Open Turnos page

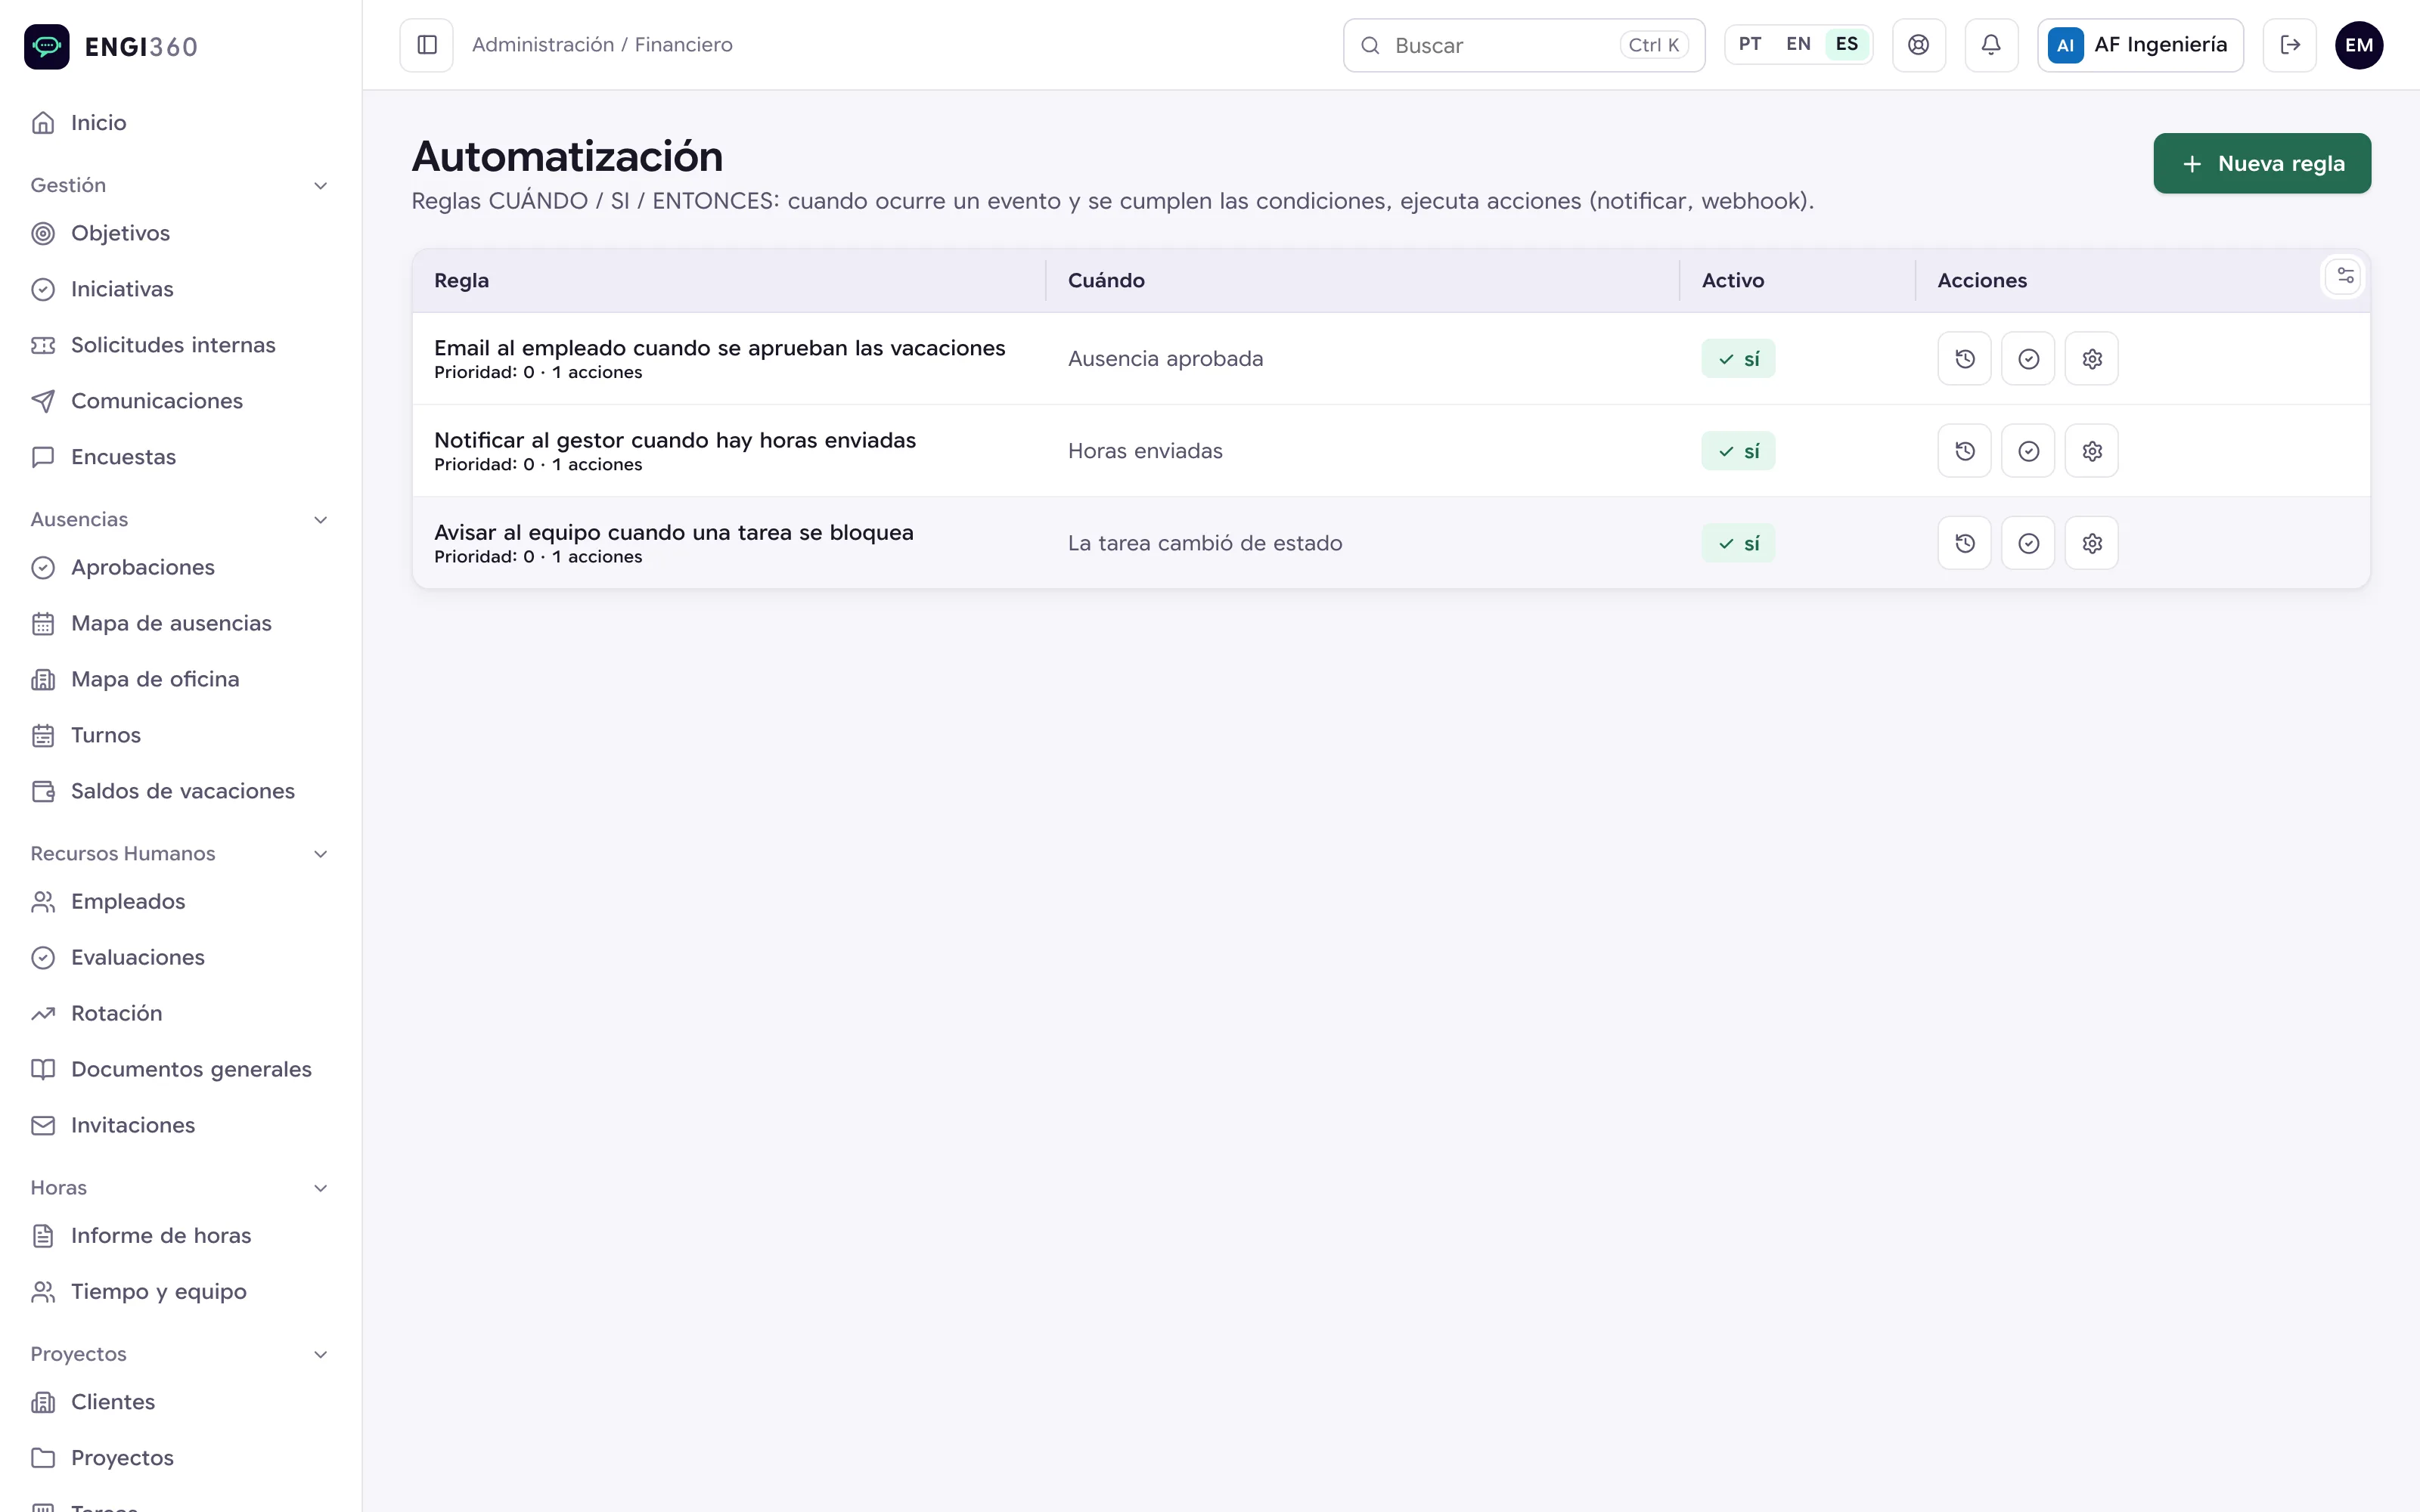[180, 735]
